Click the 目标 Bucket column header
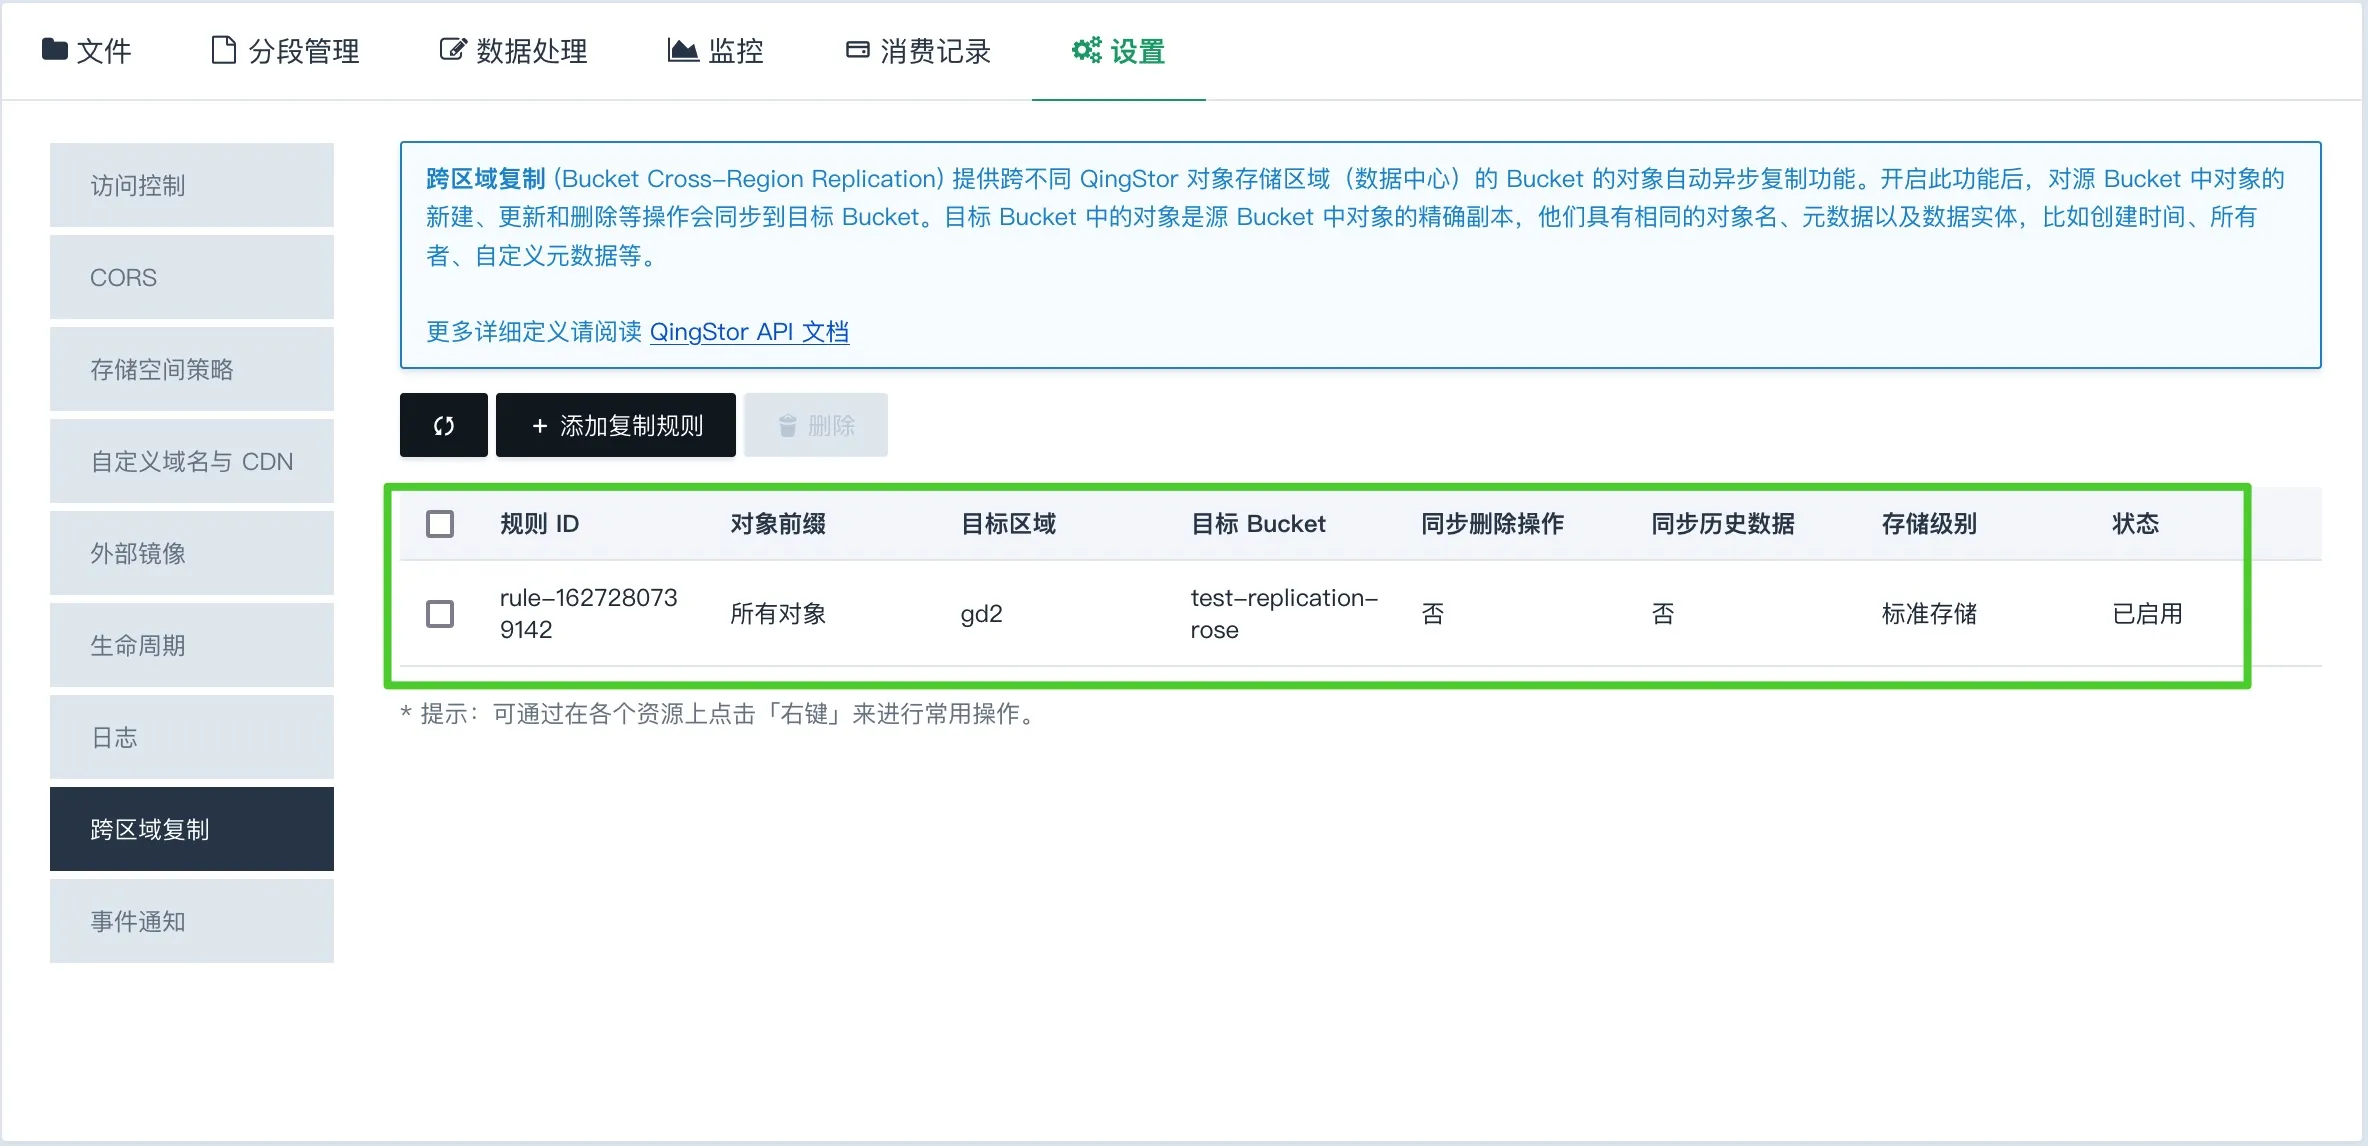This screenshot has width=2368, height=1146. click(1258, 524)
